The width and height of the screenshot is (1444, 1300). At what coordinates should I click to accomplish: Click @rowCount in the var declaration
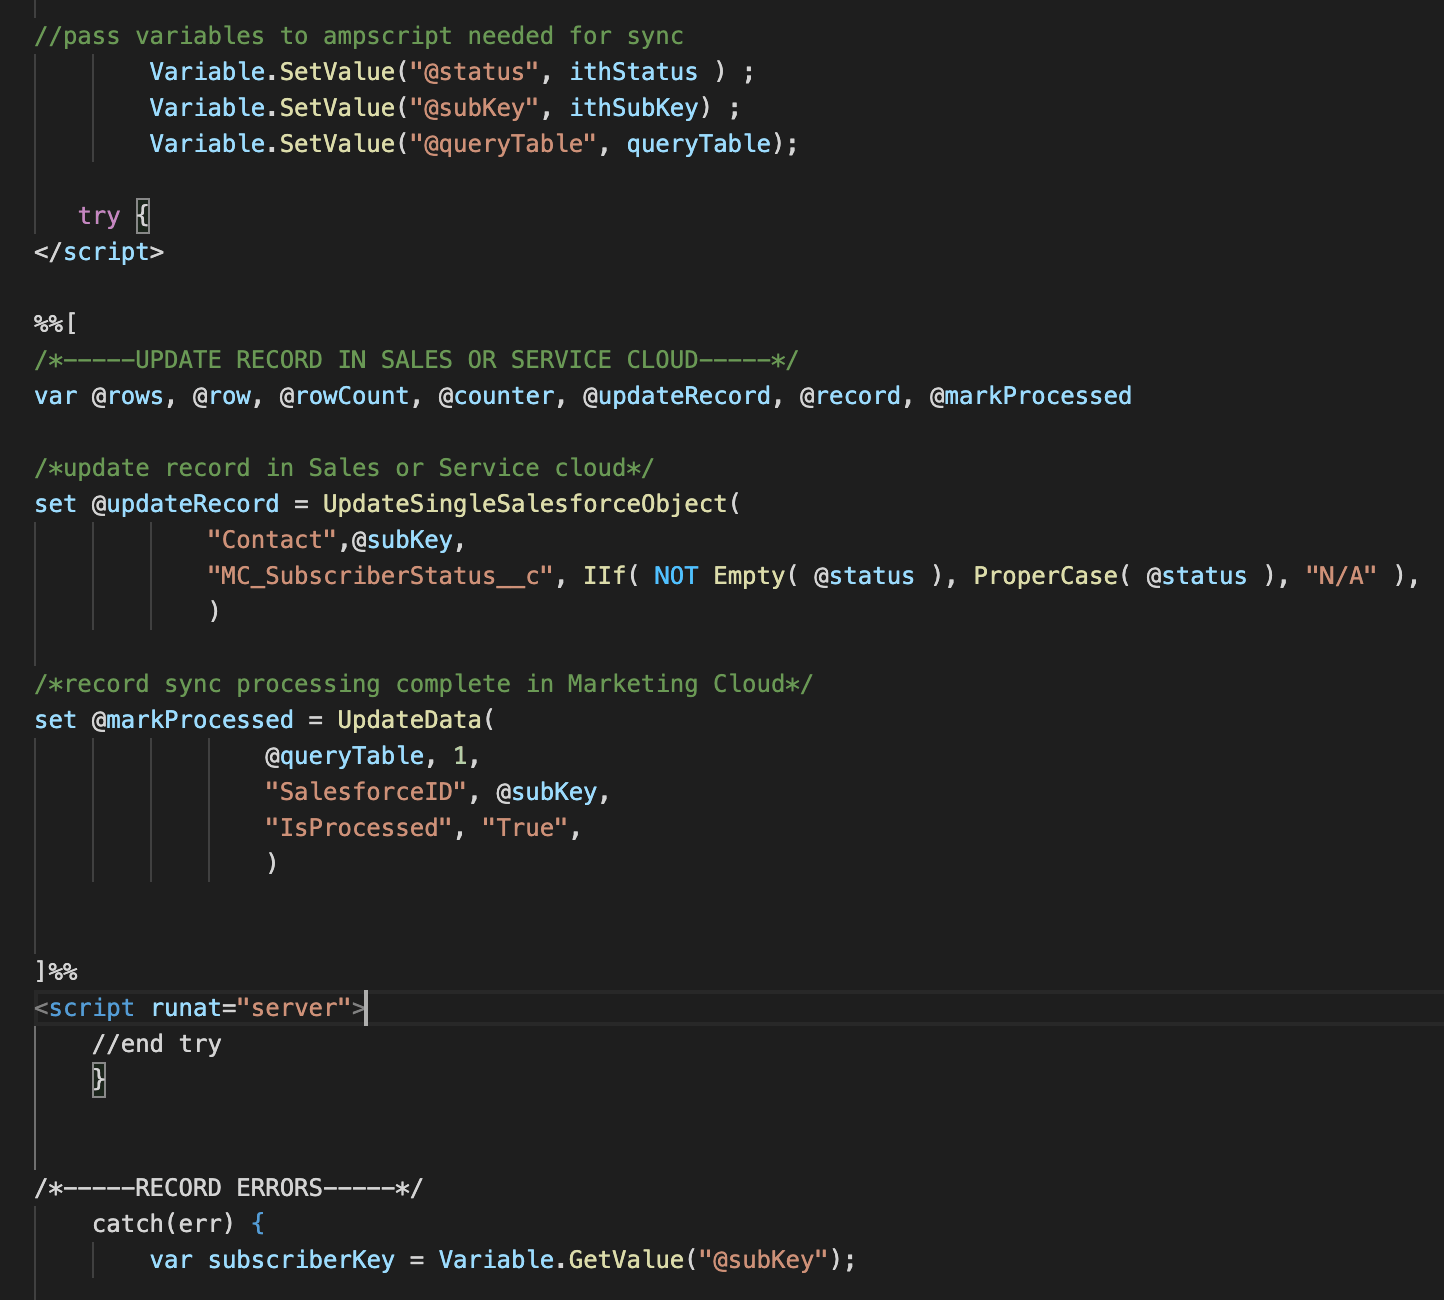344,396
